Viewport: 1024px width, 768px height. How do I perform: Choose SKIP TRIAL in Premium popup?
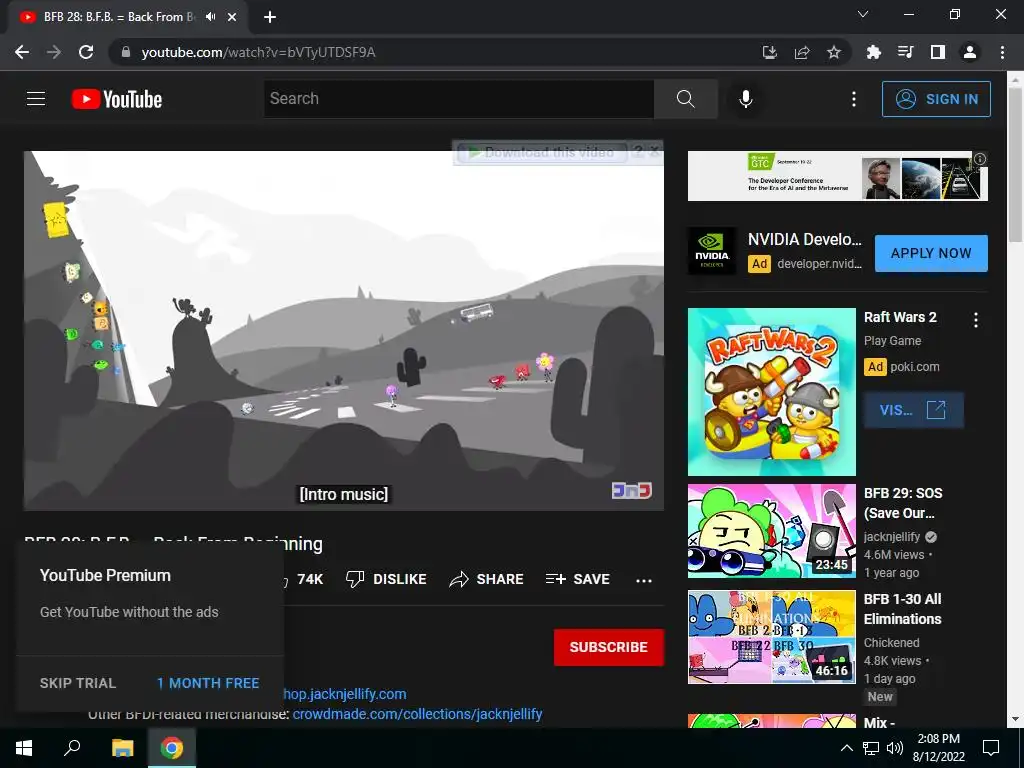point(78,683)
